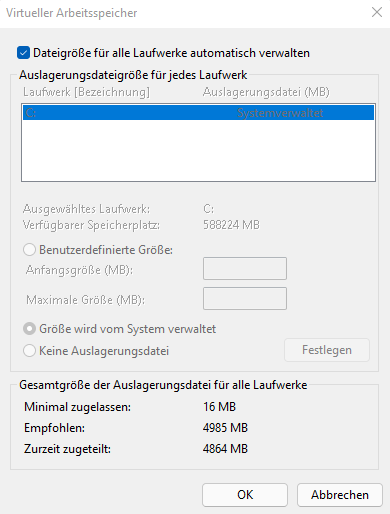Select the Benutzerdefinierte Größe radio button
This screenshot has height=514, width=390.
[x=29, y=250]
